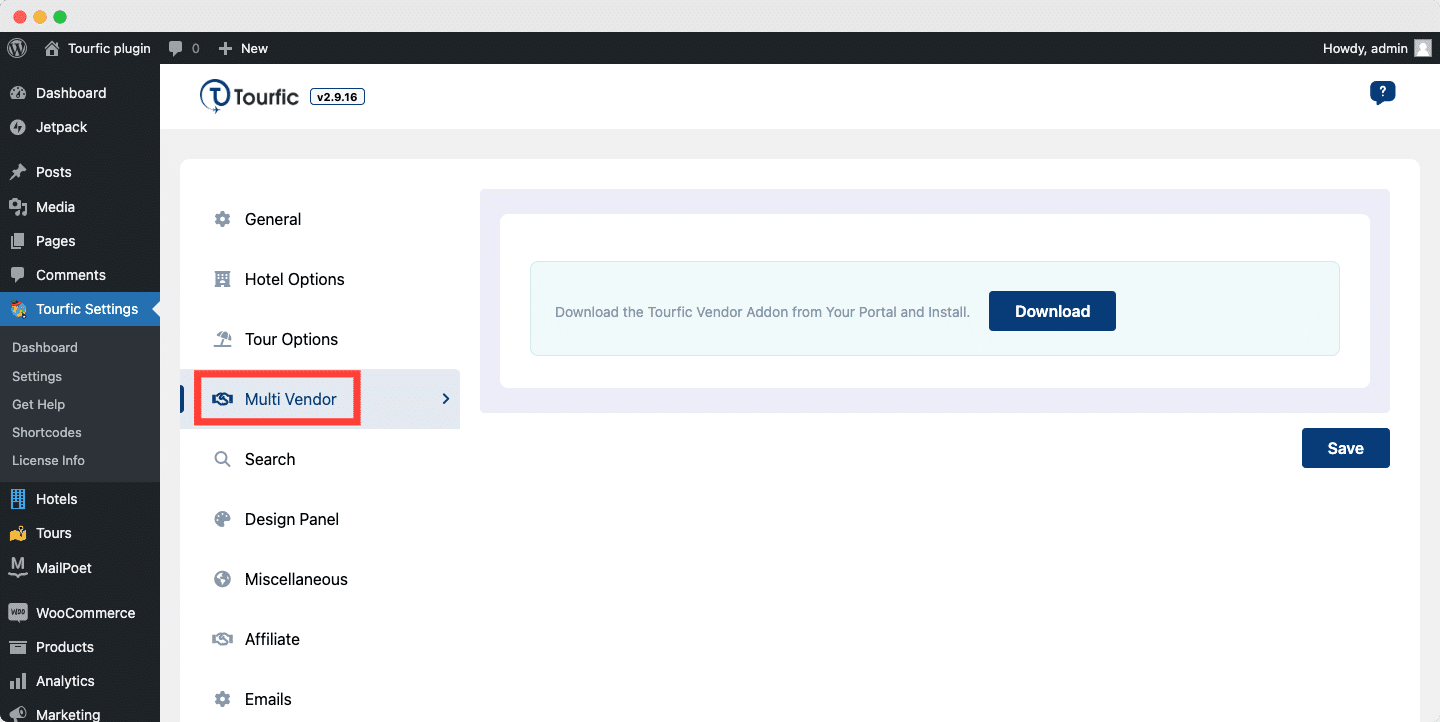Click the New plus icon
This screenshot has height=722, width=1440.
(x=225, y=48)
